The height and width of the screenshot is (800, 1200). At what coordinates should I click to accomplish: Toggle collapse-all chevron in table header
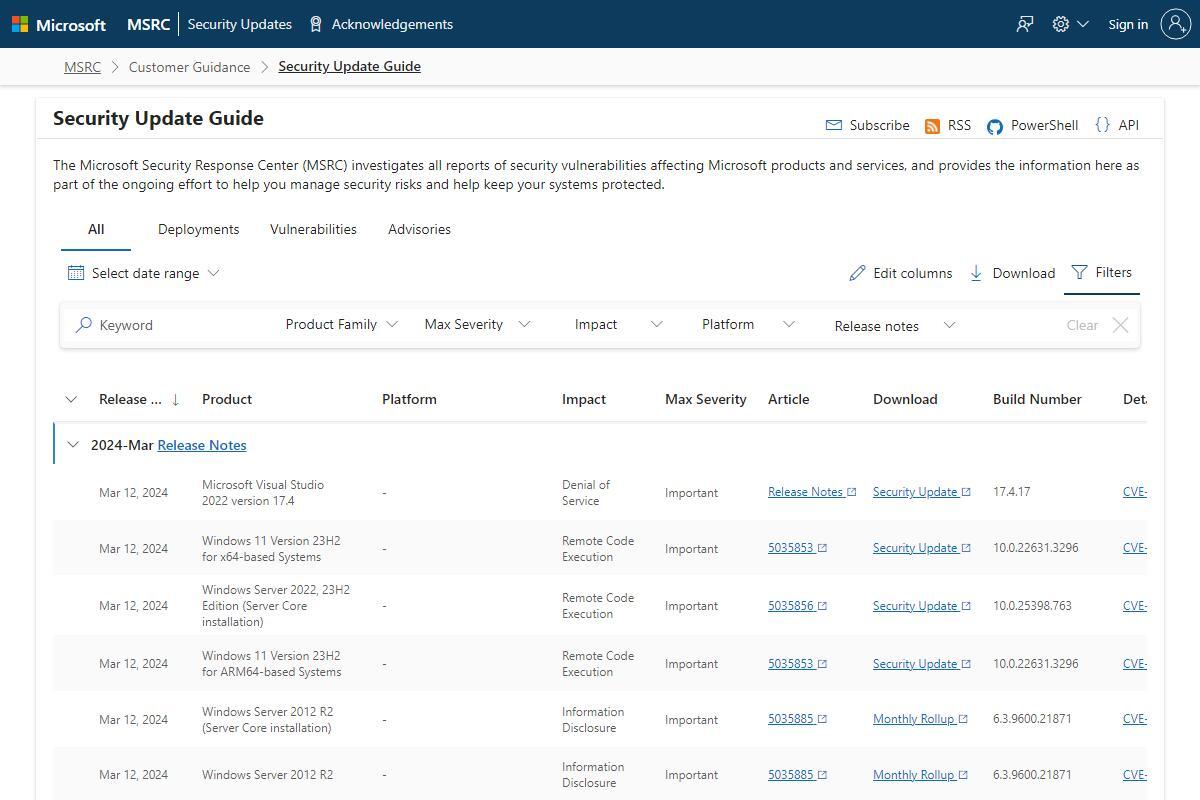tap(71, 399)
